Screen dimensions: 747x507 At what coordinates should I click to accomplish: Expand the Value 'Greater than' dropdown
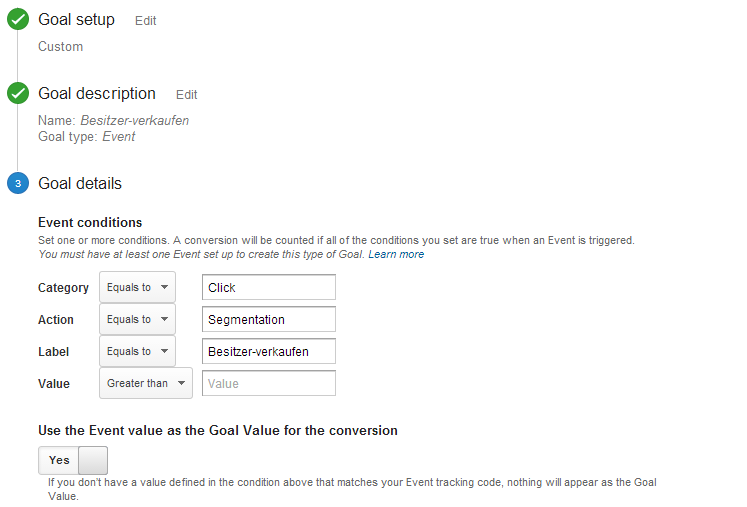tap(145, 383)
